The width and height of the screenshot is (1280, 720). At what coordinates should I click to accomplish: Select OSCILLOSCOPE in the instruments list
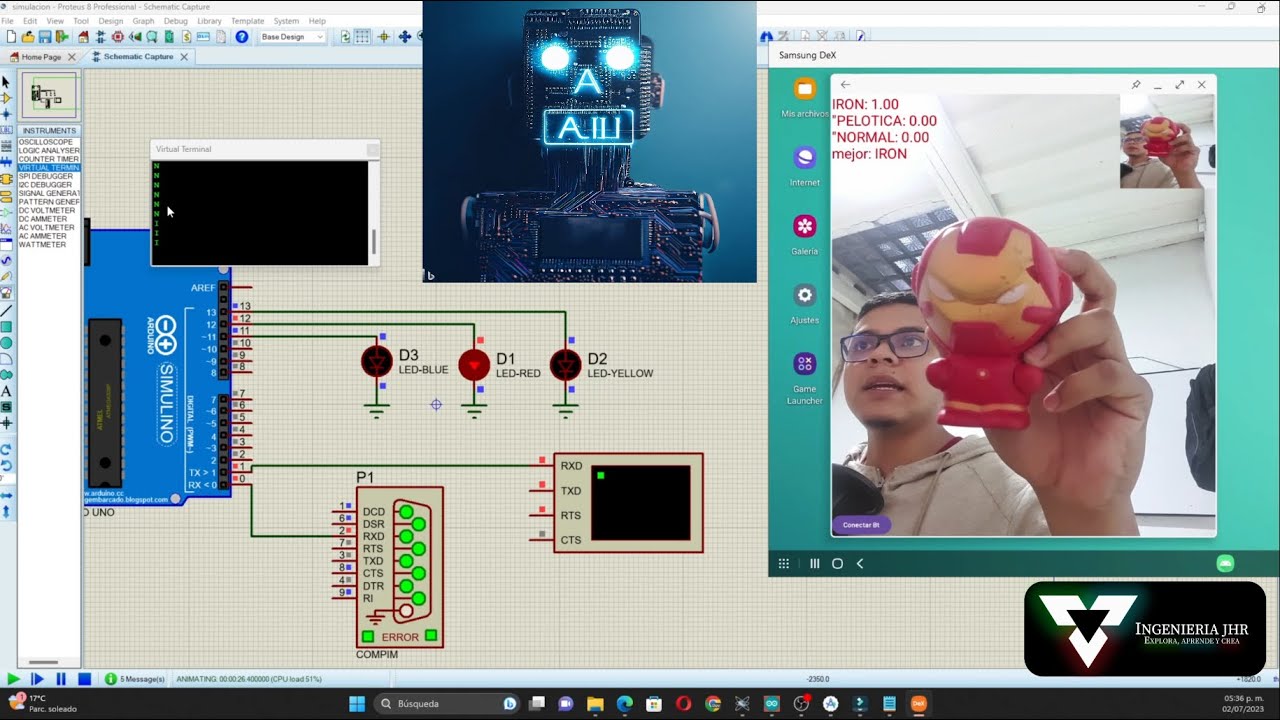(48, 142)
